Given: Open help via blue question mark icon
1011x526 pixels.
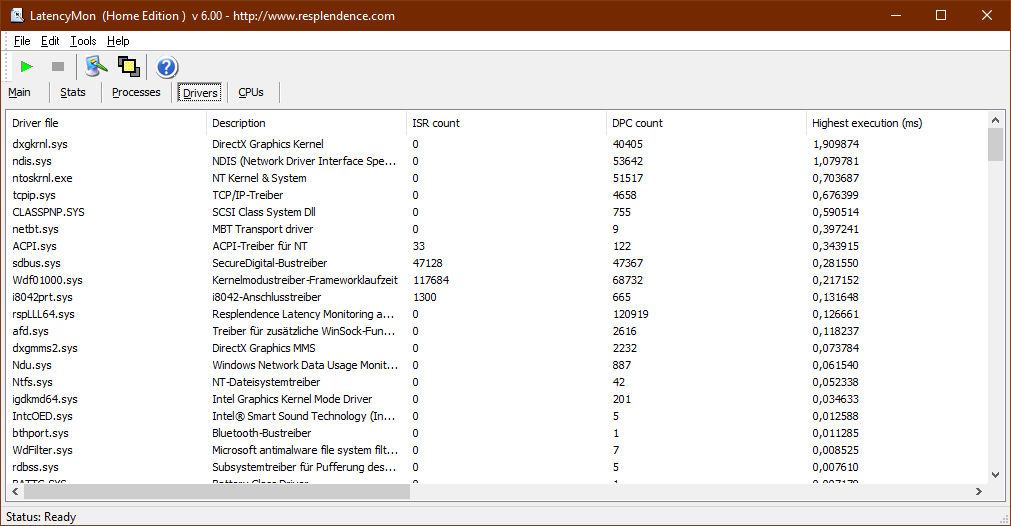Looking at the screenshot, I should 166,67.
